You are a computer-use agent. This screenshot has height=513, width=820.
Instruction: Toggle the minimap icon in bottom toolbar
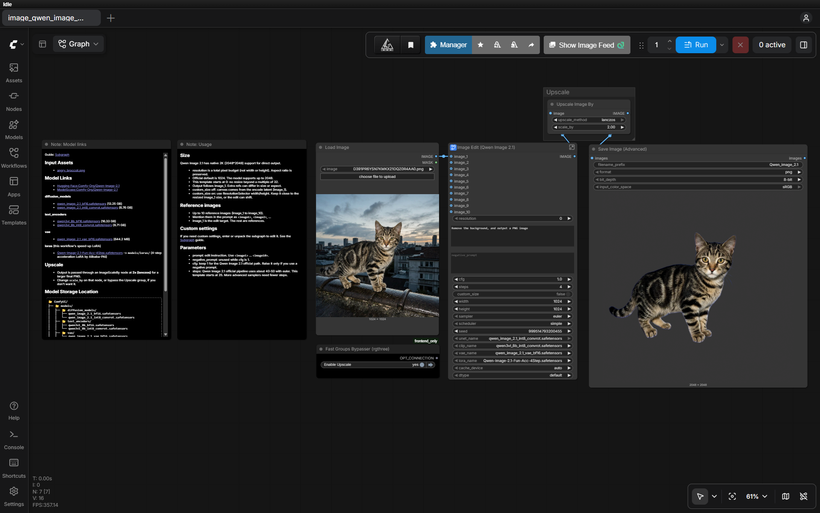785,496
